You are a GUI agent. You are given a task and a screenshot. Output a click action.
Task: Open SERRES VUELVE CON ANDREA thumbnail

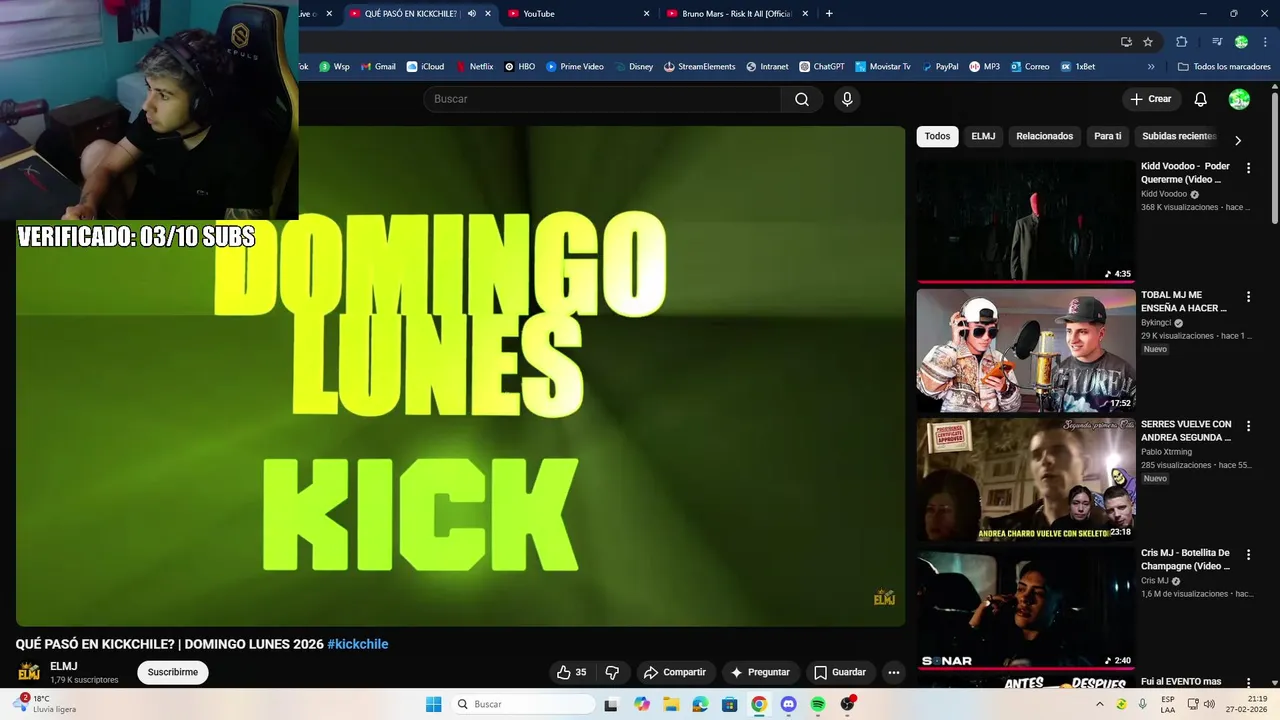click(1026, 480)
